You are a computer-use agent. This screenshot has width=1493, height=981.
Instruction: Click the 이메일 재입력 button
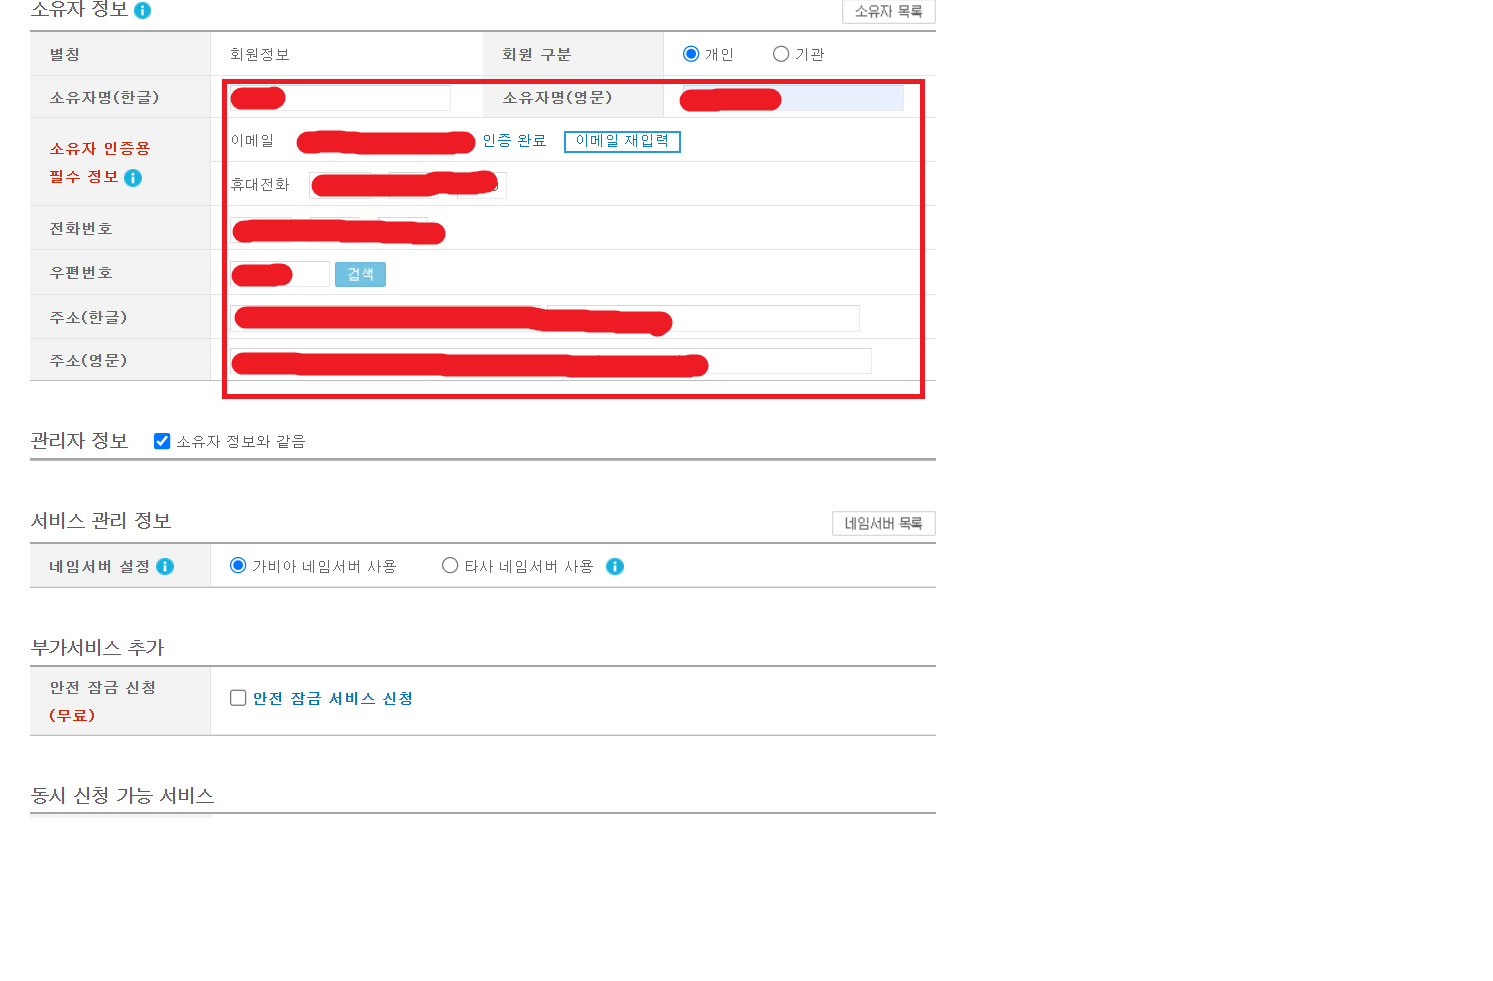click(x=622, y=141)
